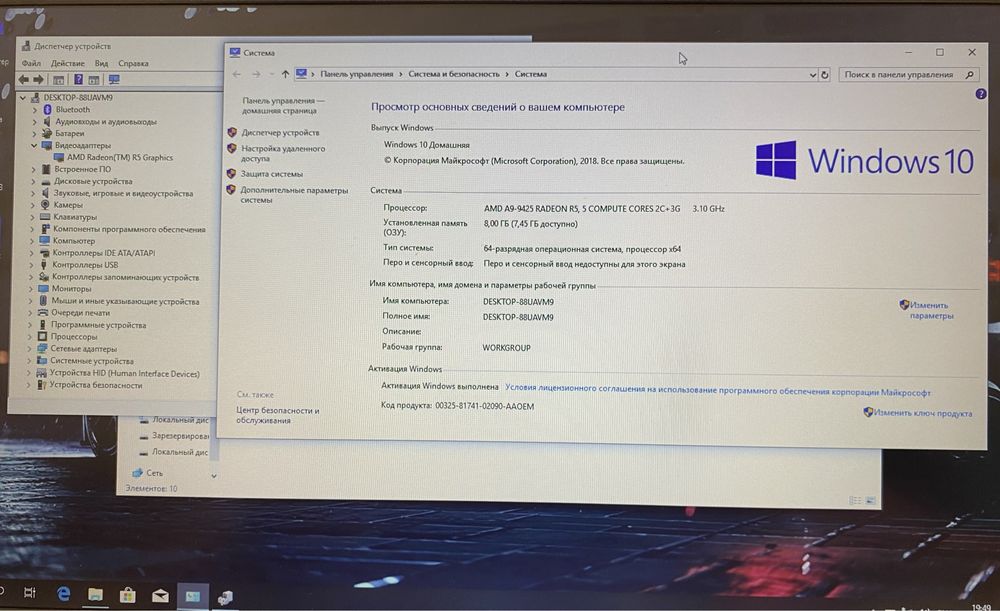Open Дополнительные параметры системы link

pyautogui.click(x=293, y=195)
